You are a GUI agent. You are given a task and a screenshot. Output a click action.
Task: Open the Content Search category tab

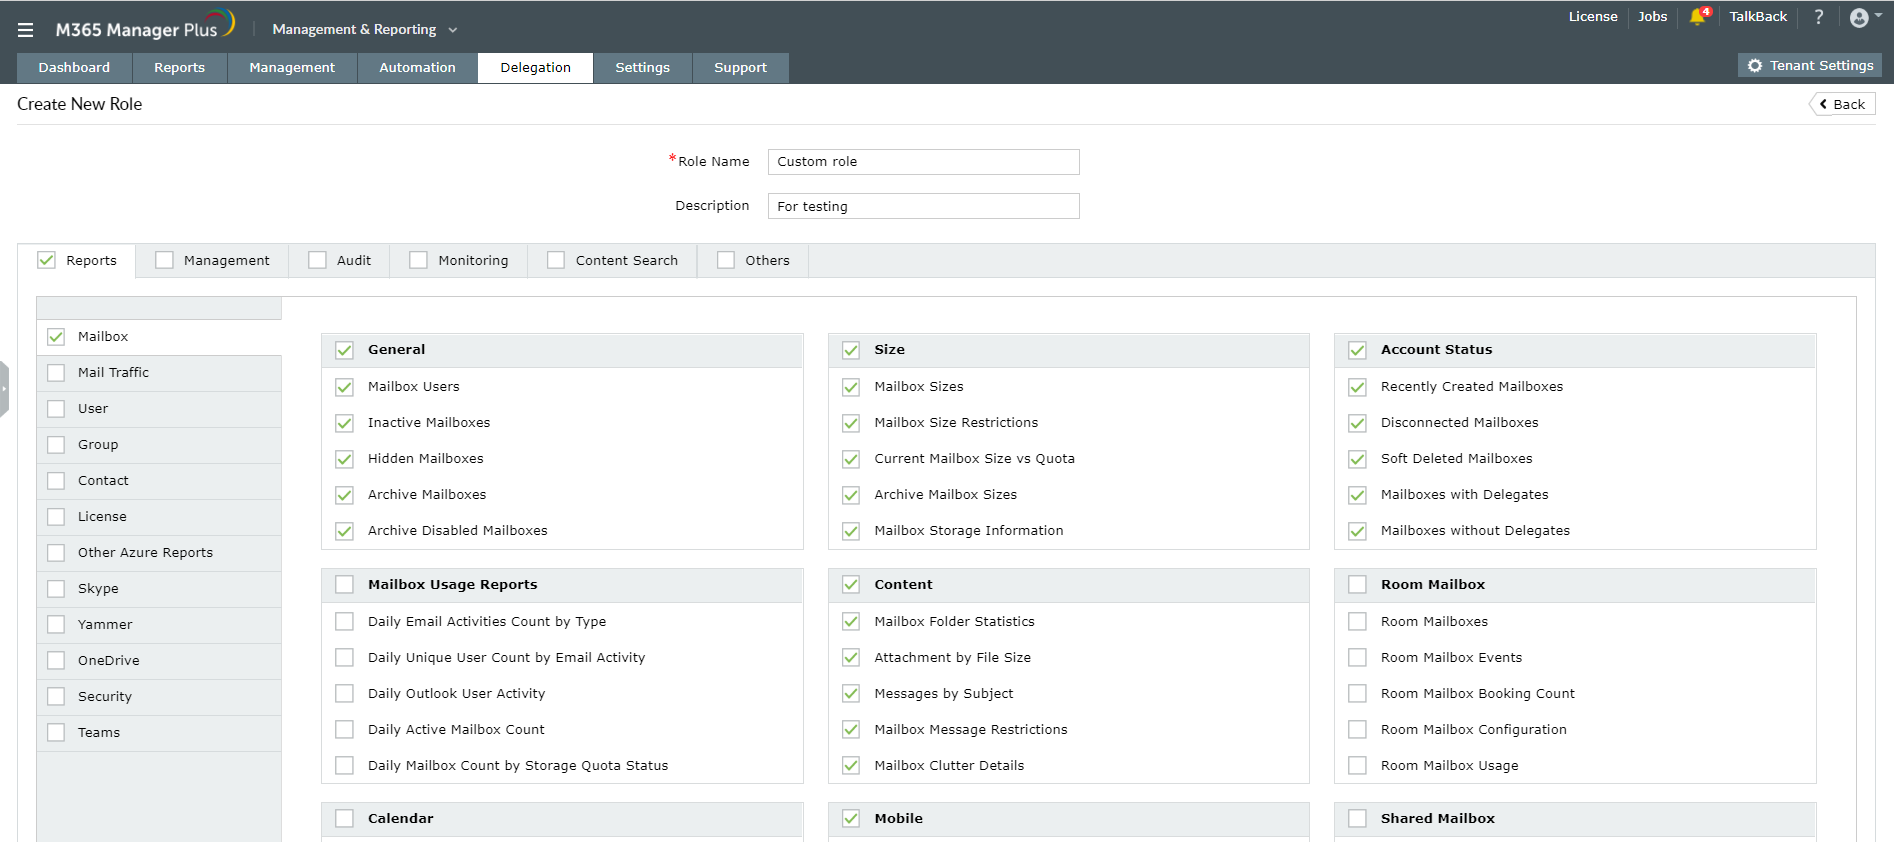[626, 261]
